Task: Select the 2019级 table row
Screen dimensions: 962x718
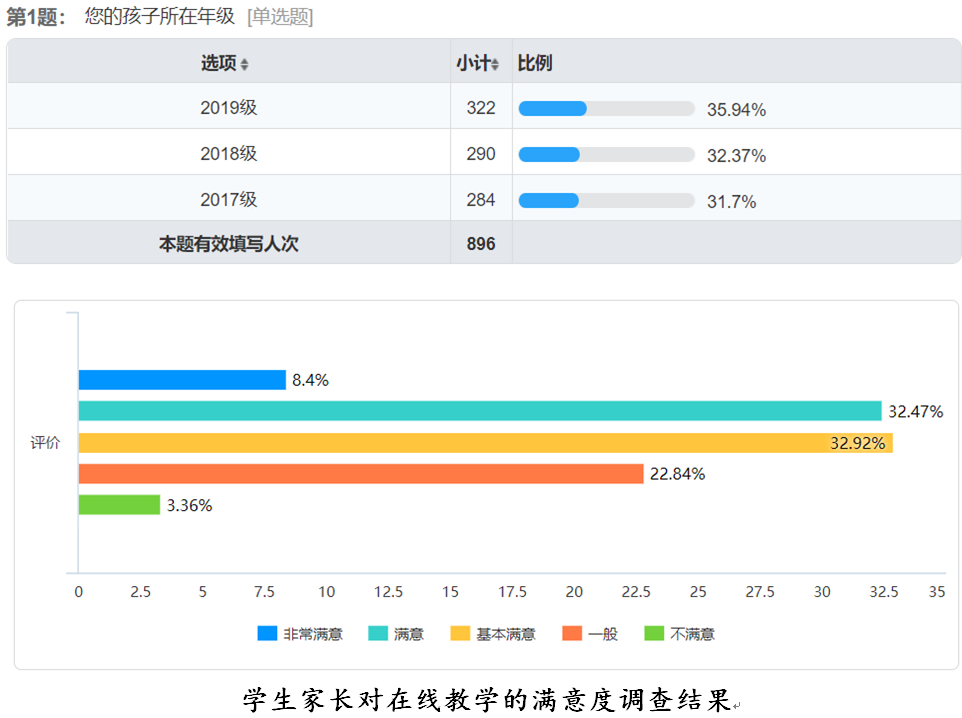Action: pos(229,108)
